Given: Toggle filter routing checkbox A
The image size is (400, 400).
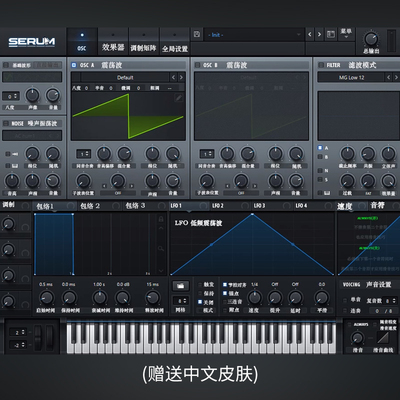Looking at the screenshot, I should click(320, 148).
